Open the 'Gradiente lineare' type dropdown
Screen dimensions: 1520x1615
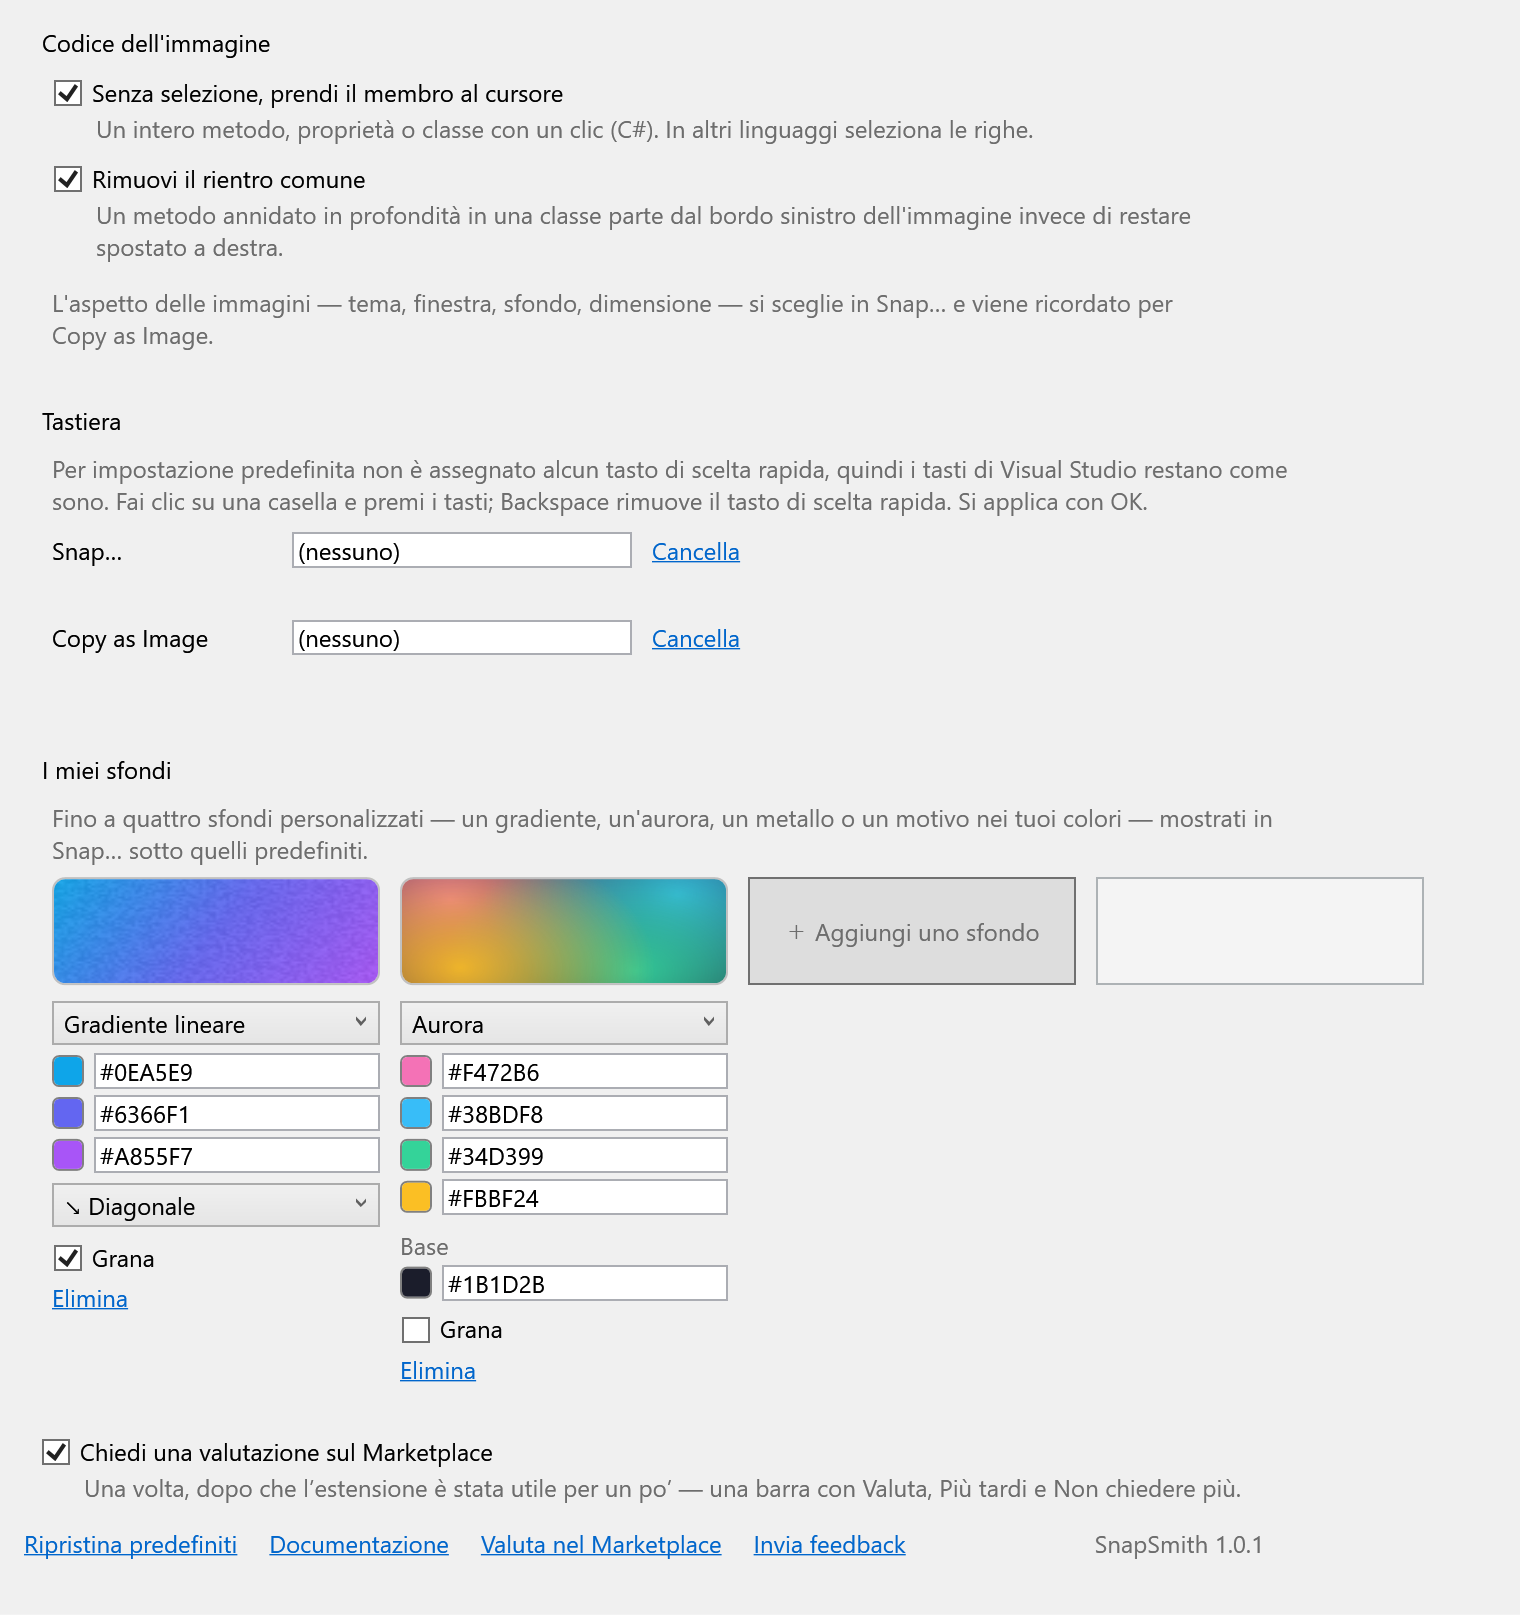click(x=216, y=1024)
